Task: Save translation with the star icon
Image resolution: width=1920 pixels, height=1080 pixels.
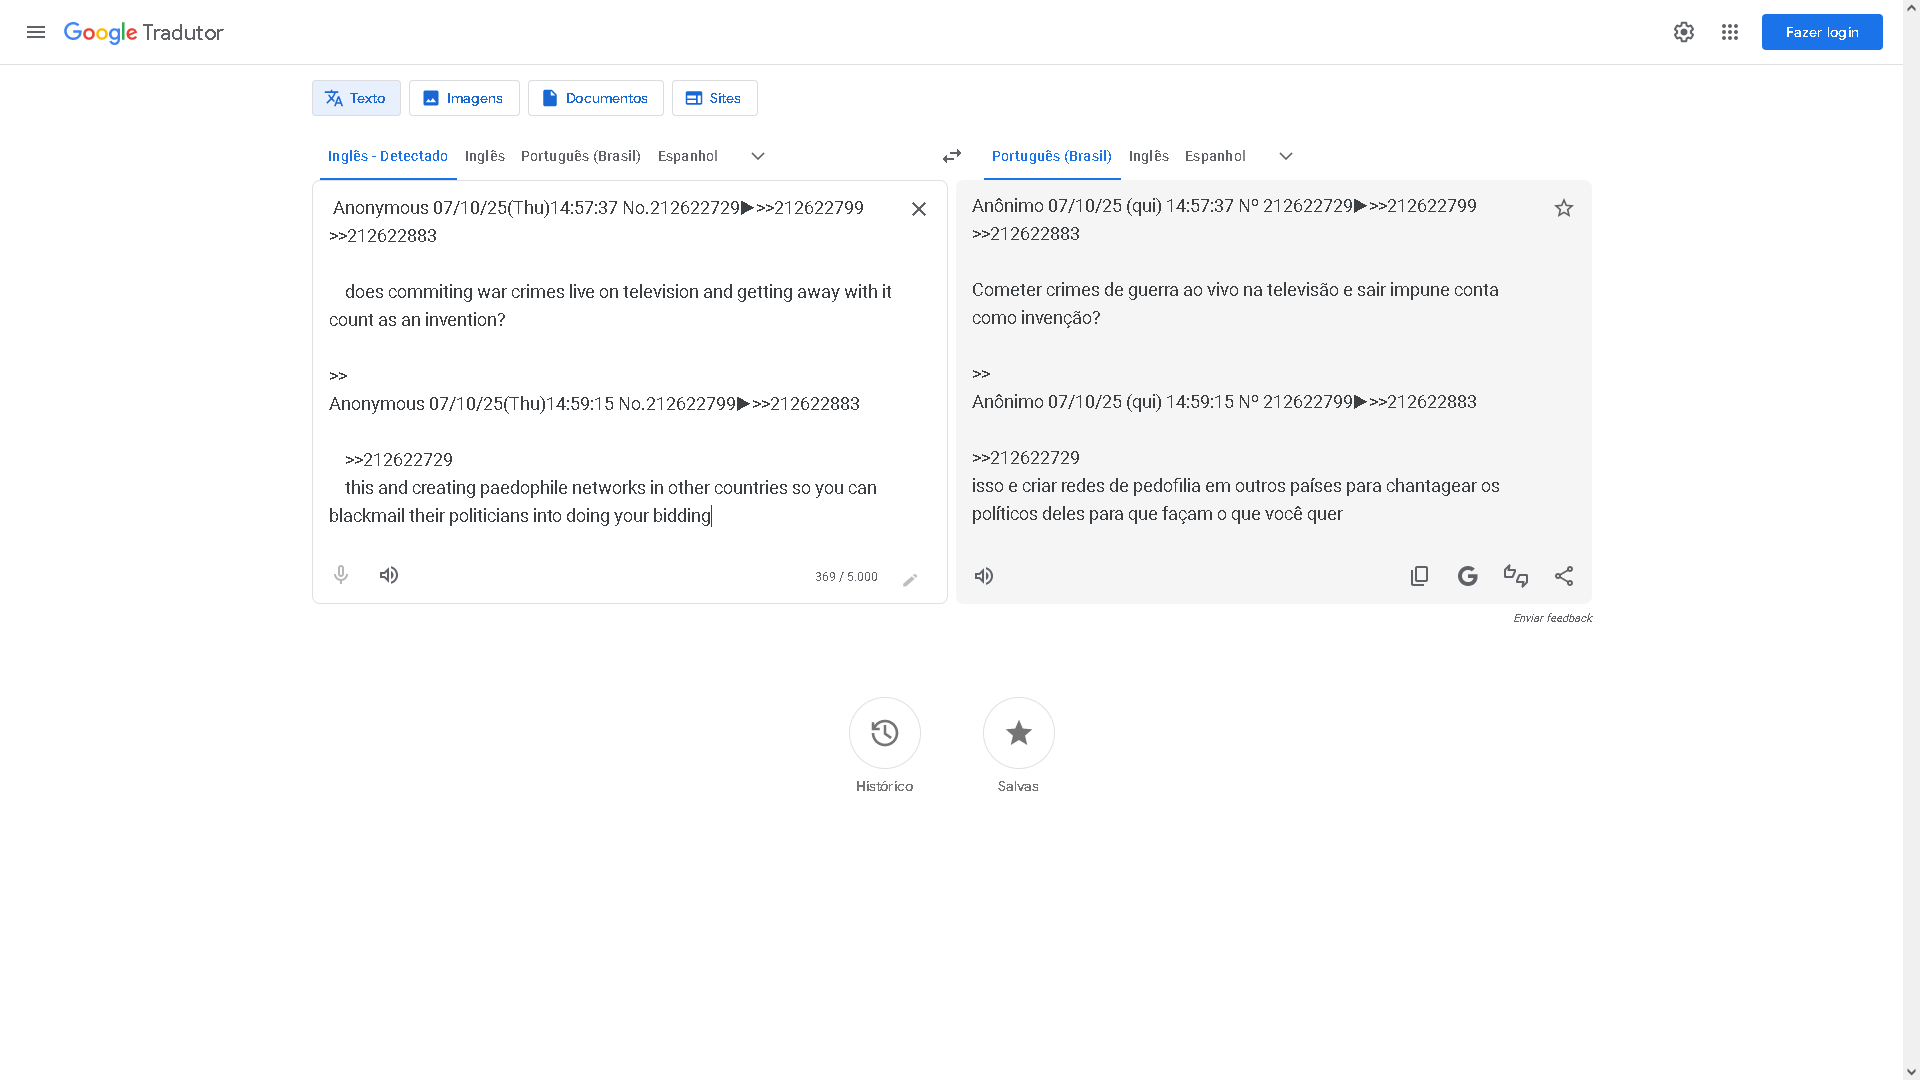Action: [x=1564, y=208]
